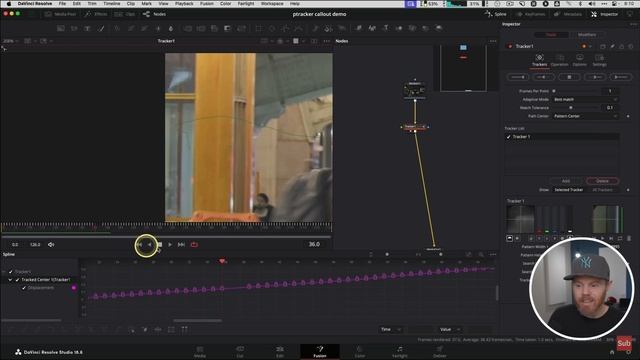Stop playback
Viewport: 640px width, 360px height.
click(x=160, y=244)
